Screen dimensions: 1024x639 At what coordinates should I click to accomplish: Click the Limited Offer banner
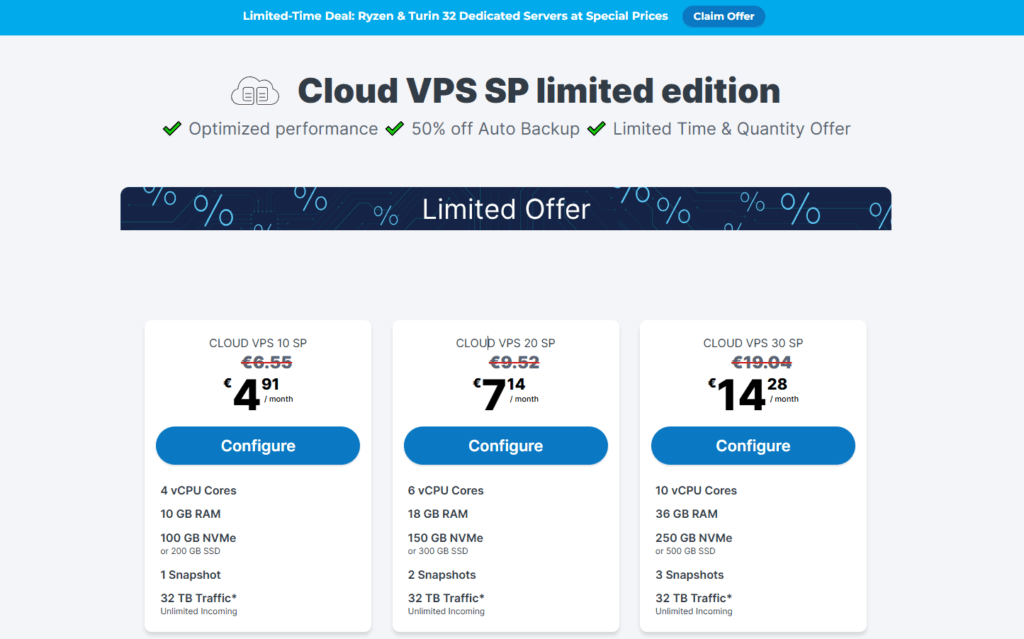pyautogui.click(x=506, y=209)
